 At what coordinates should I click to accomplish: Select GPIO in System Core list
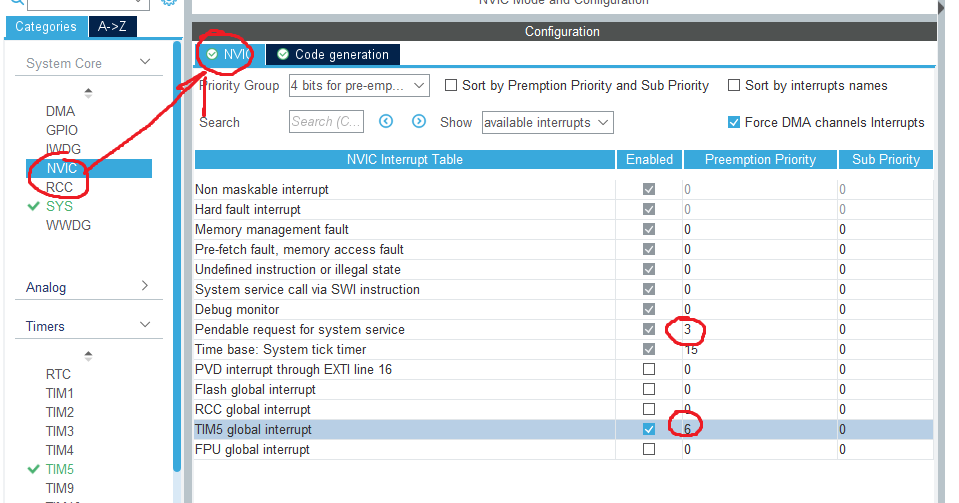[61, 130]
